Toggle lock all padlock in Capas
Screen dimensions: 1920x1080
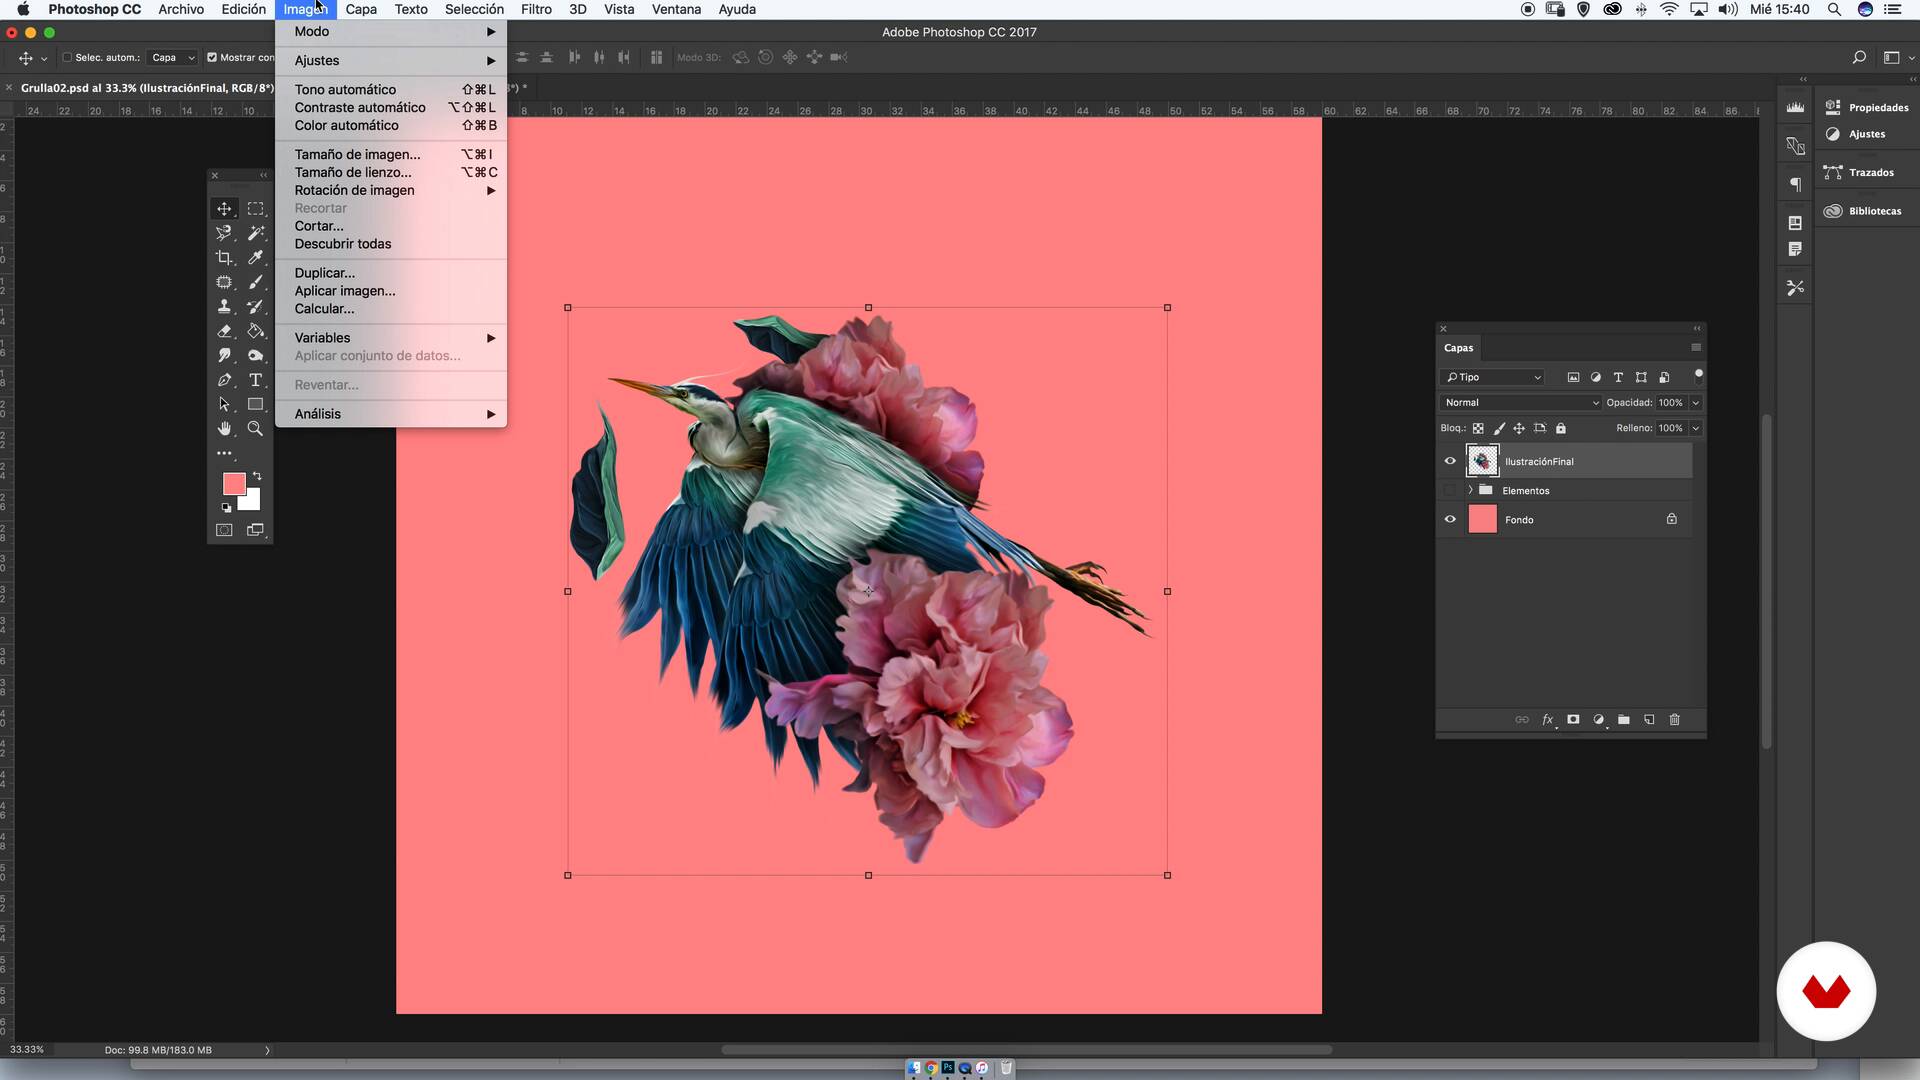(x=1561, y=428)
